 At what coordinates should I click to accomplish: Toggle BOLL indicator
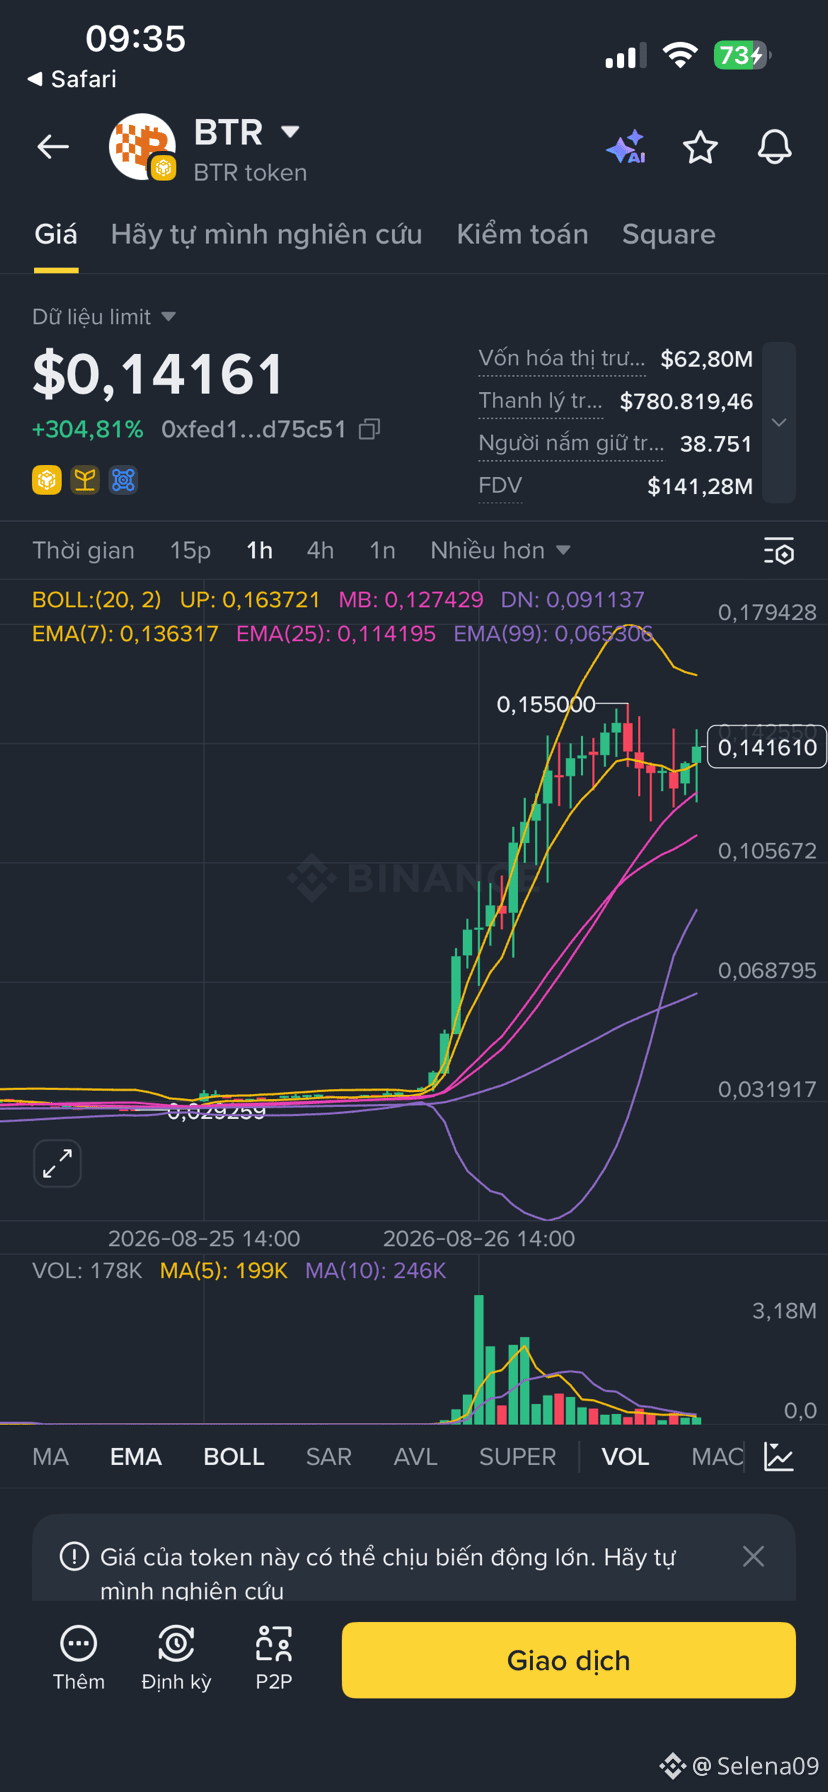(x=234, y=1456)
